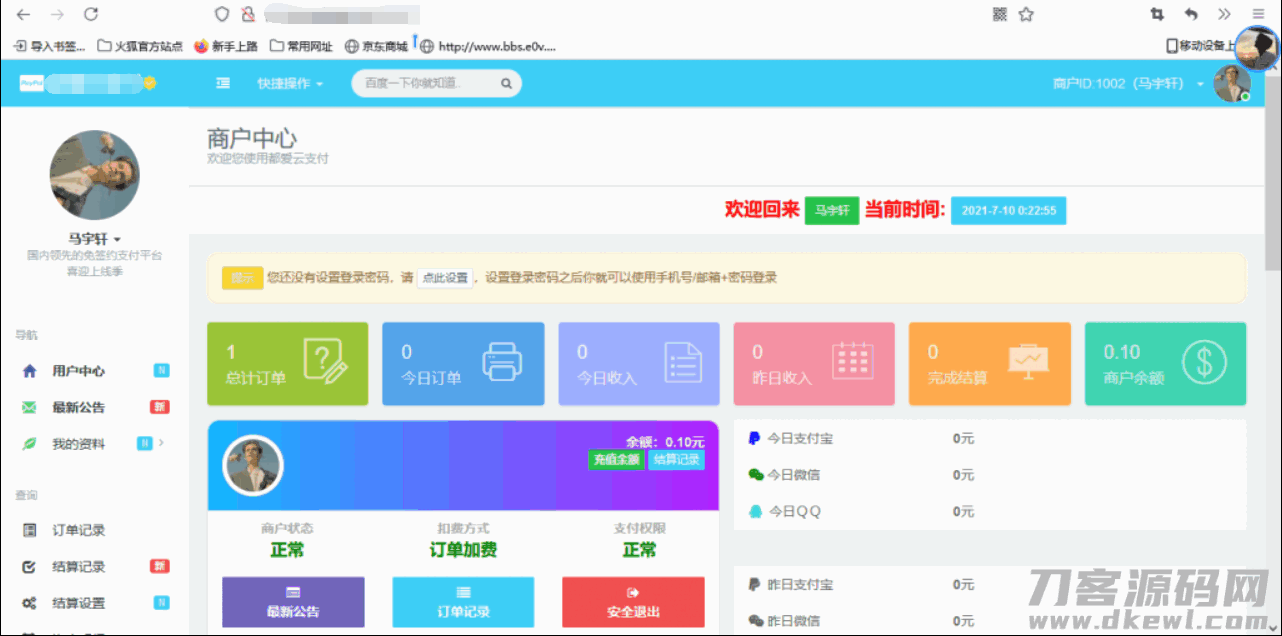Click the browser reload icon

pyautogui.click(x=91, y=14)
